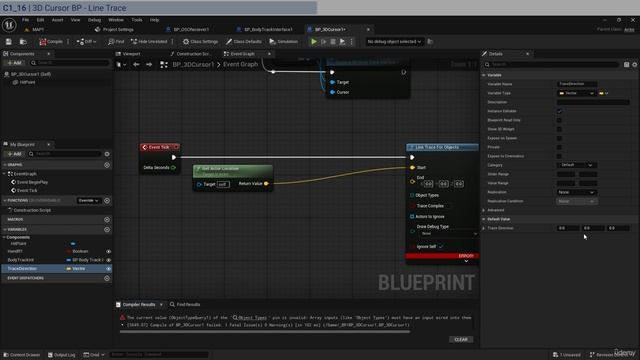640x360 pixels.
Task: Collapse the Components variable category
Action: pos(4,237)
